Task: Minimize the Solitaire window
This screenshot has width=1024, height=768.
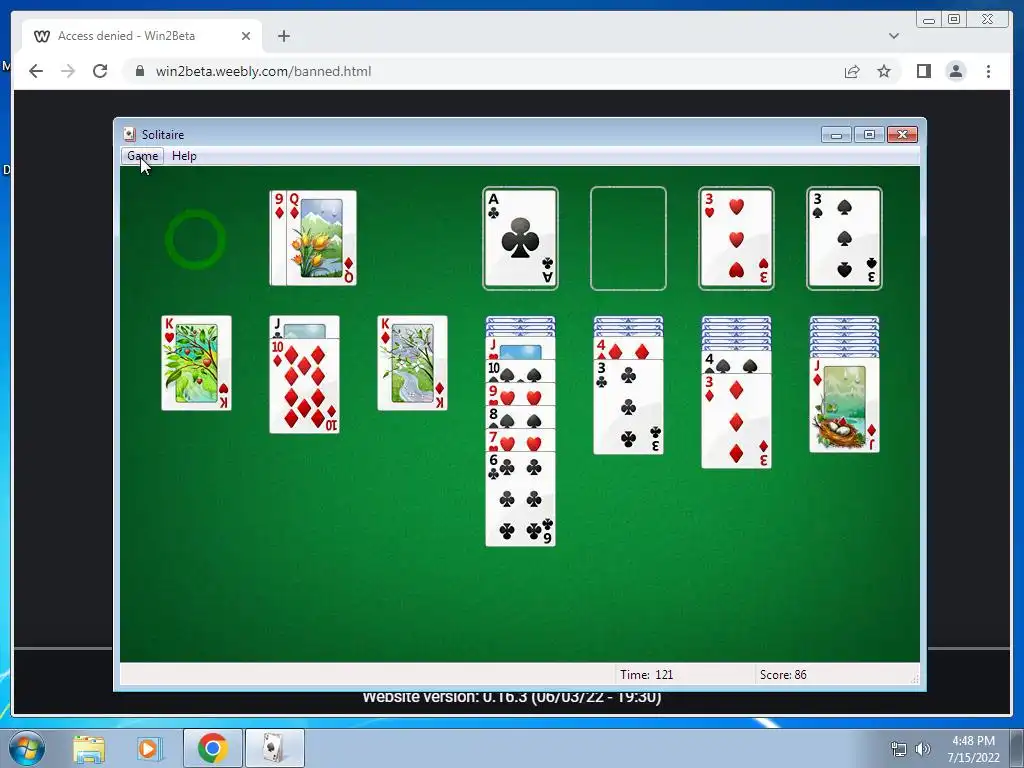Action: click(x=836, y=135)
